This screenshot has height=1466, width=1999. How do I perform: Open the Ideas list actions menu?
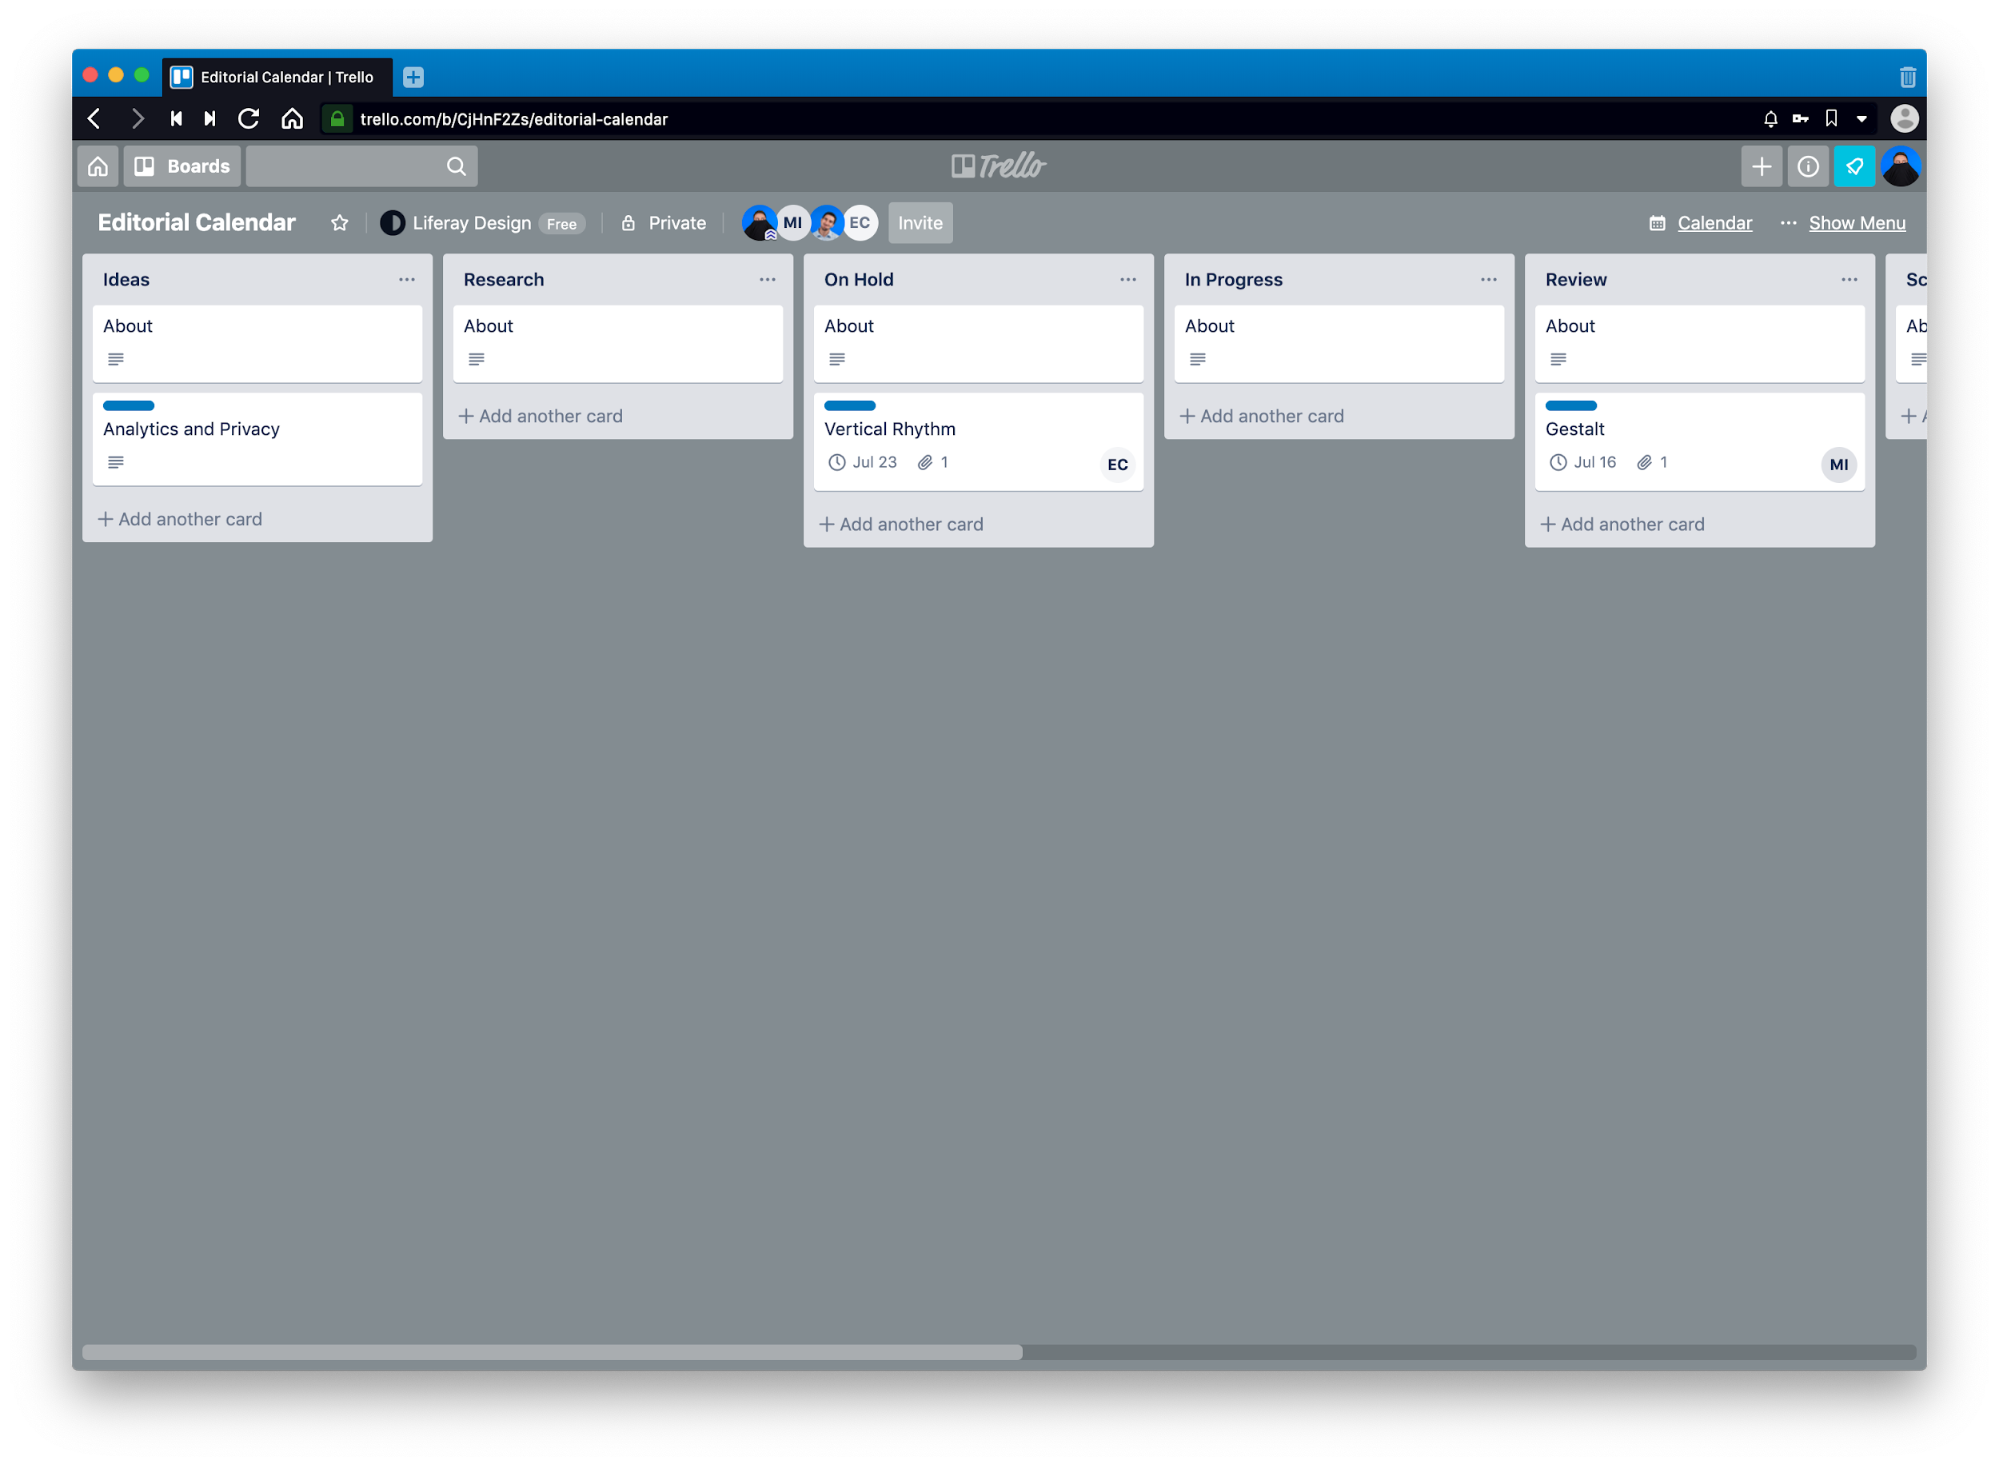click(x=406, y=280)
